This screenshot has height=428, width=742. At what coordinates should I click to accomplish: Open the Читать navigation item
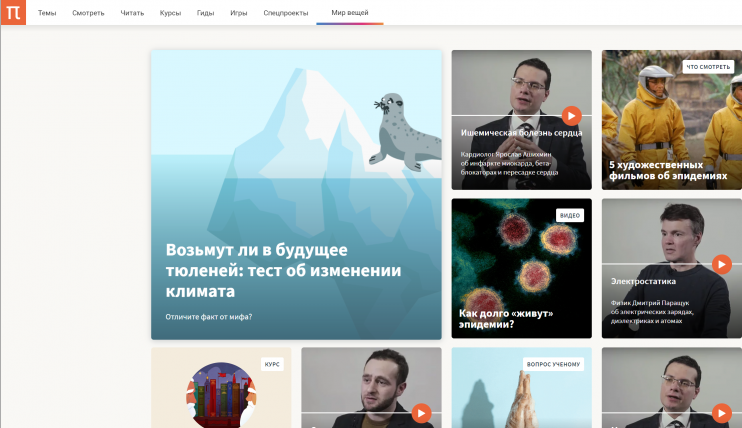tap(132, 13)
